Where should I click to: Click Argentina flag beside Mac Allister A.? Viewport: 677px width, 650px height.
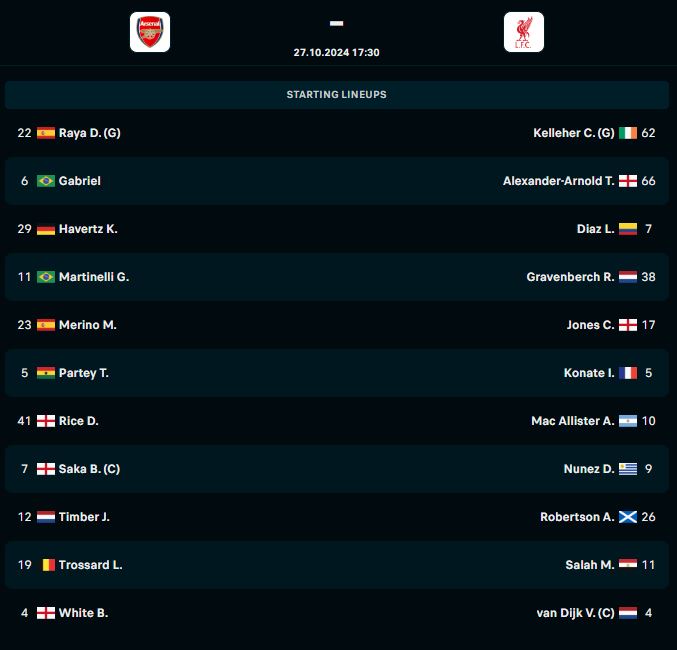click(x=628, y=421)
